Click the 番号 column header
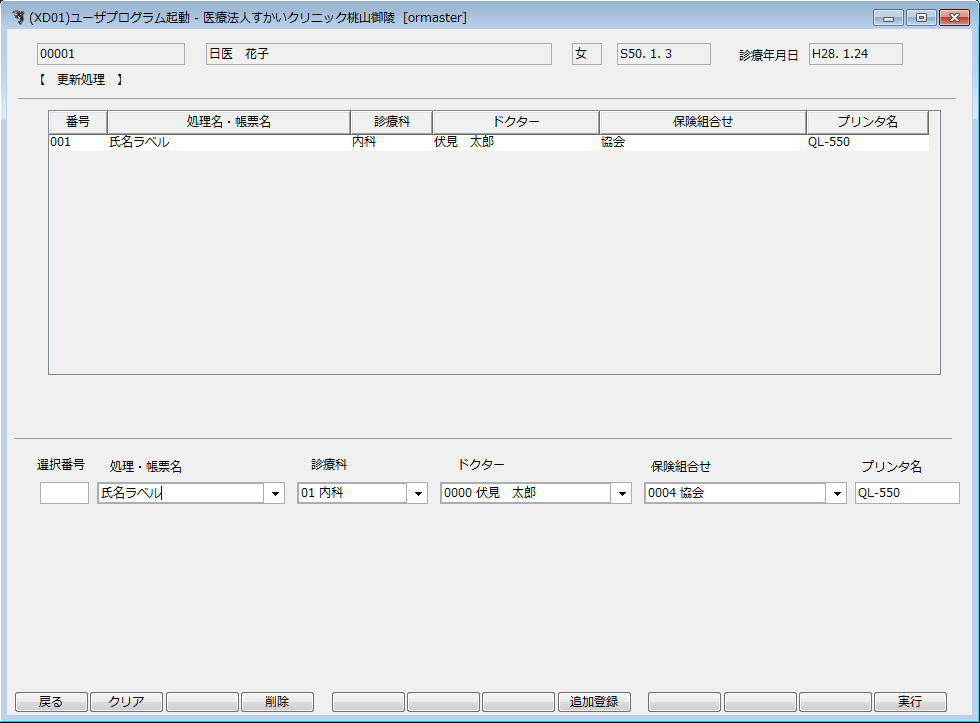Image resolution: width=980 pixels, height=723 pixels. (x=78, y=122)
